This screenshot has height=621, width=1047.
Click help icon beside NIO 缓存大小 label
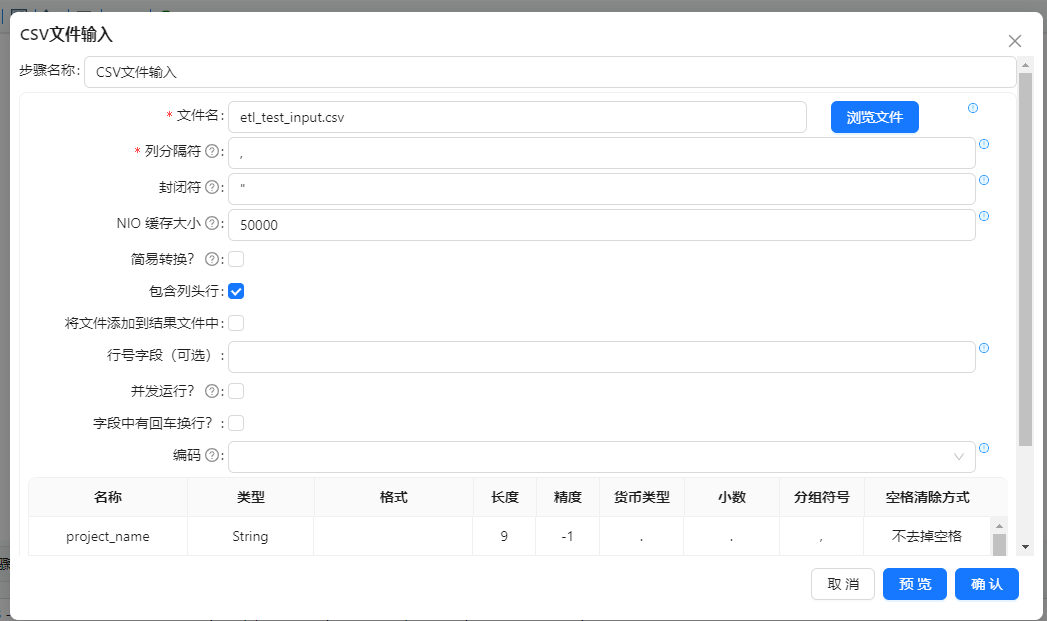tap(211, 224)
